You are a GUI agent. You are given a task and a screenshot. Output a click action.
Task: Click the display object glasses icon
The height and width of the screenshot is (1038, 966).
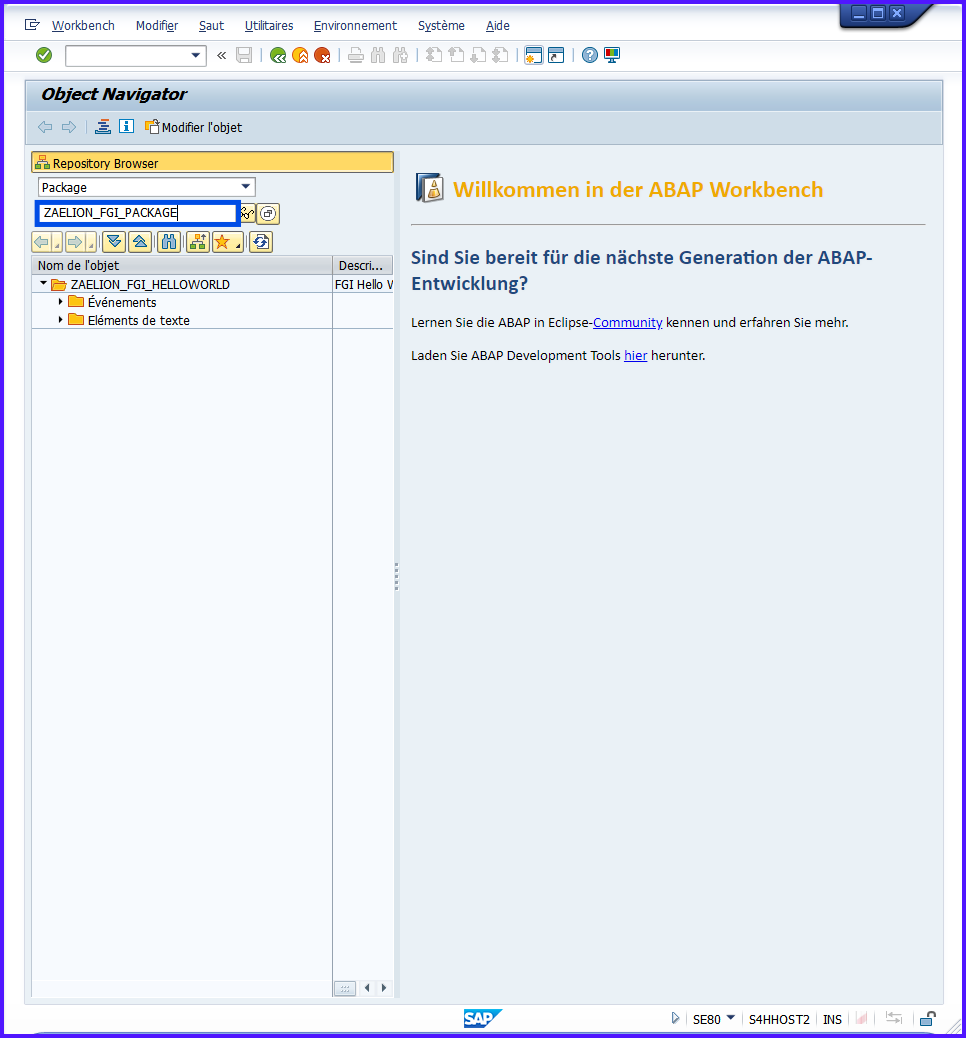tap(246, 213)
